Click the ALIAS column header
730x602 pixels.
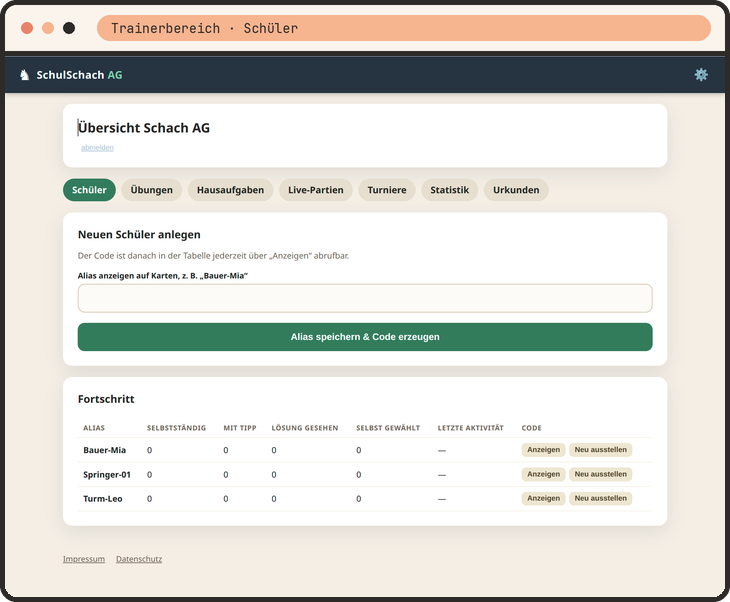point(94,428)
